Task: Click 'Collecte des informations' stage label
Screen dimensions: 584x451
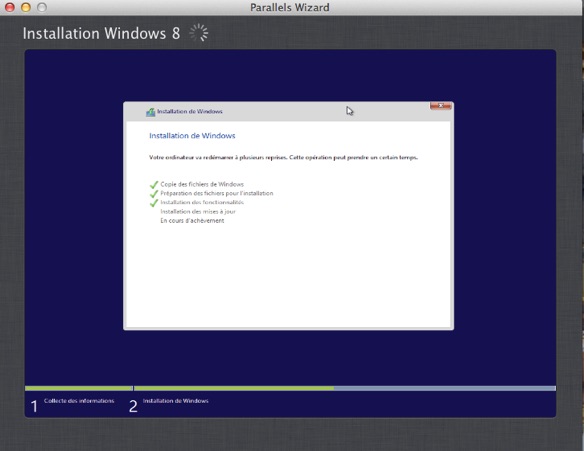Action: click(79, 401)
